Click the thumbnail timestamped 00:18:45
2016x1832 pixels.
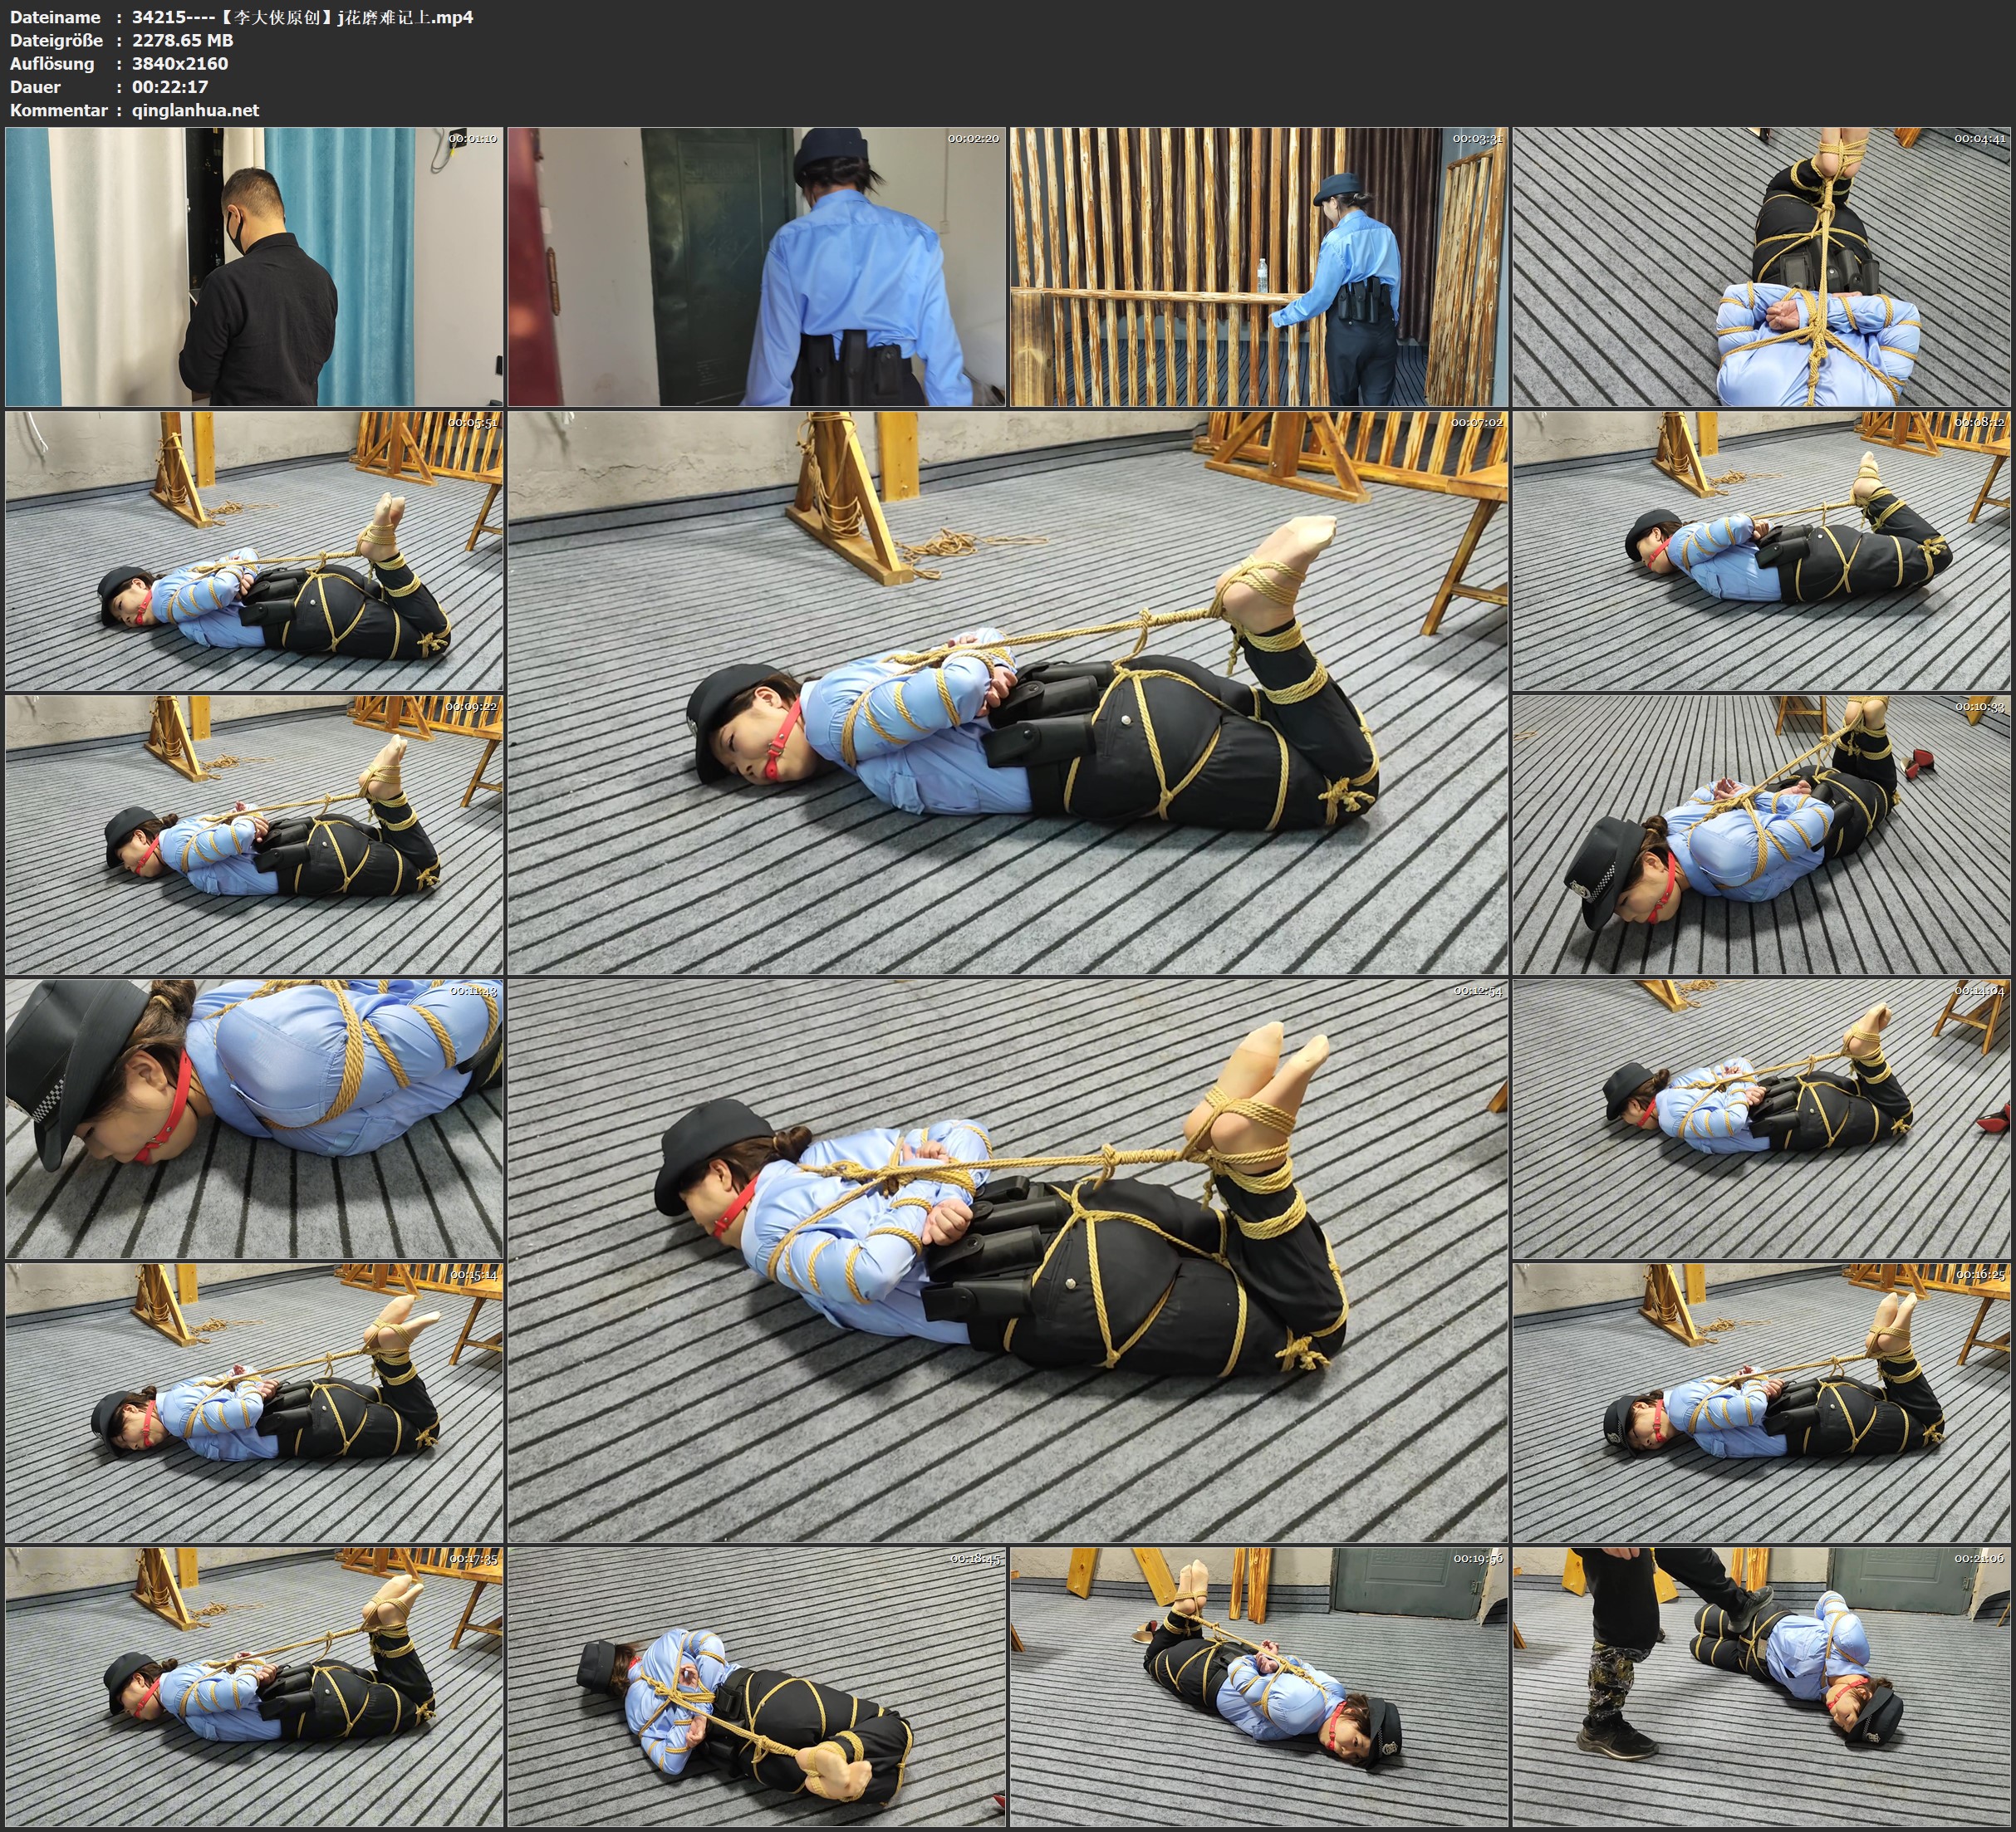coord(756,1686)
